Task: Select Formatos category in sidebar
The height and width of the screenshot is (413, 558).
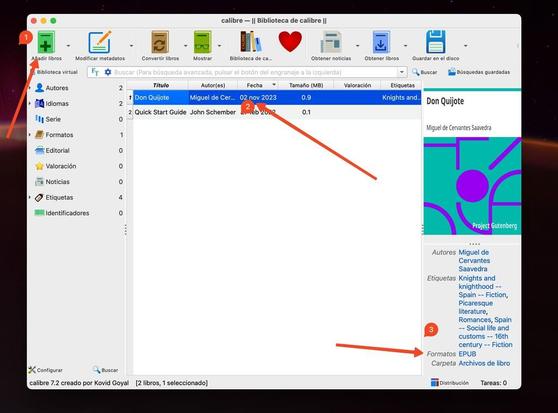Action: pos(59,135)
